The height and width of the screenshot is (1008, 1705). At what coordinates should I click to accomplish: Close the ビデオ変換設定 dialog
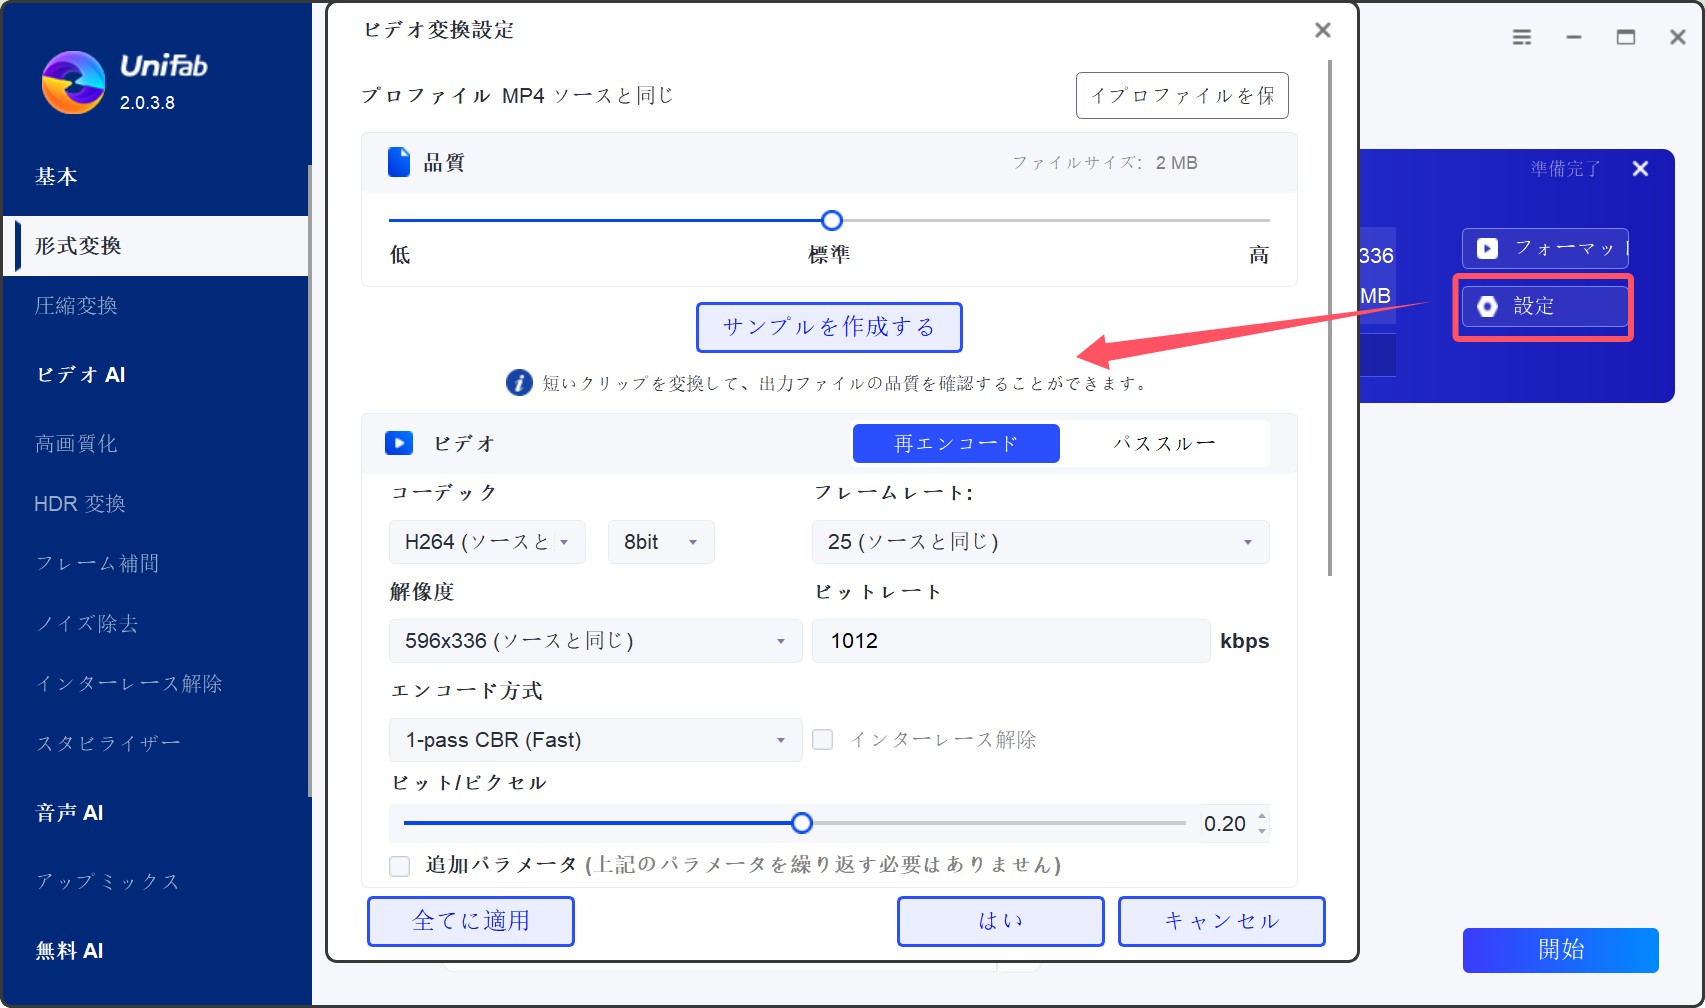tap(1323, 30)
